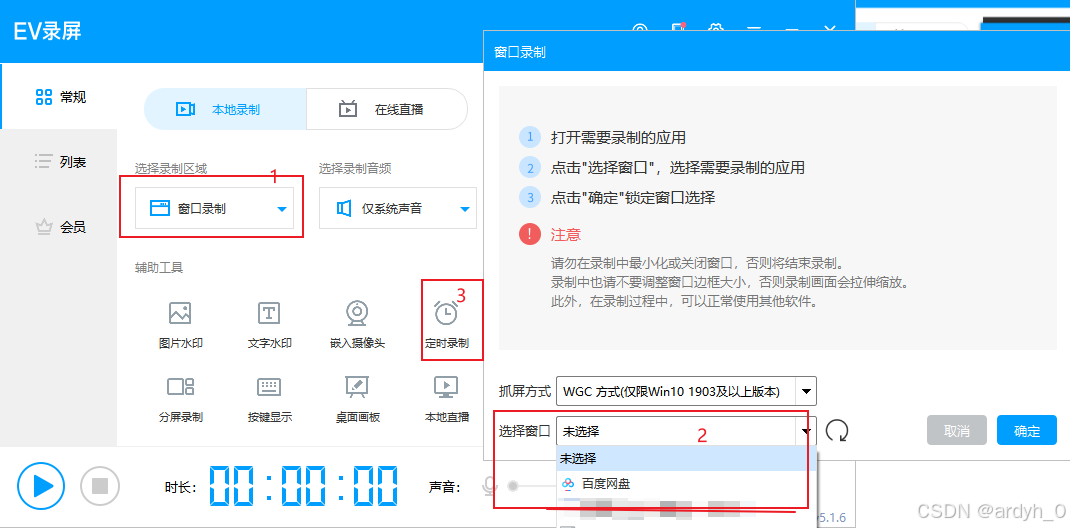Viewport: 1070px width, 528px height.
Task: Choose 百度网盘 in the window dropdown list
Action: 687,484
